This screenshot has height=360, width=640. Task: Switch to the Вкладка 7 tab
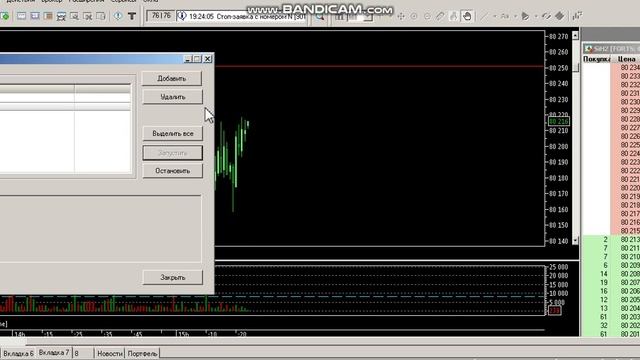54,352
